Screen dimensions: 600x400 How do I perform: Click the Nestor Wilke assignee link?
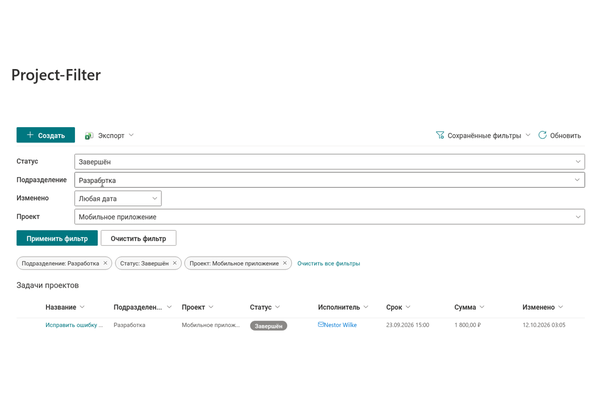pyautogui.click(x=340, y=325)
